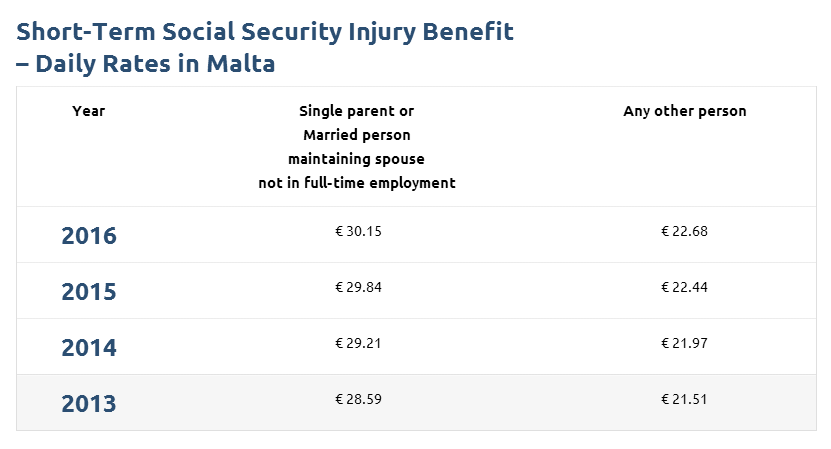Click the Single parent or header line

click(356, 111)
